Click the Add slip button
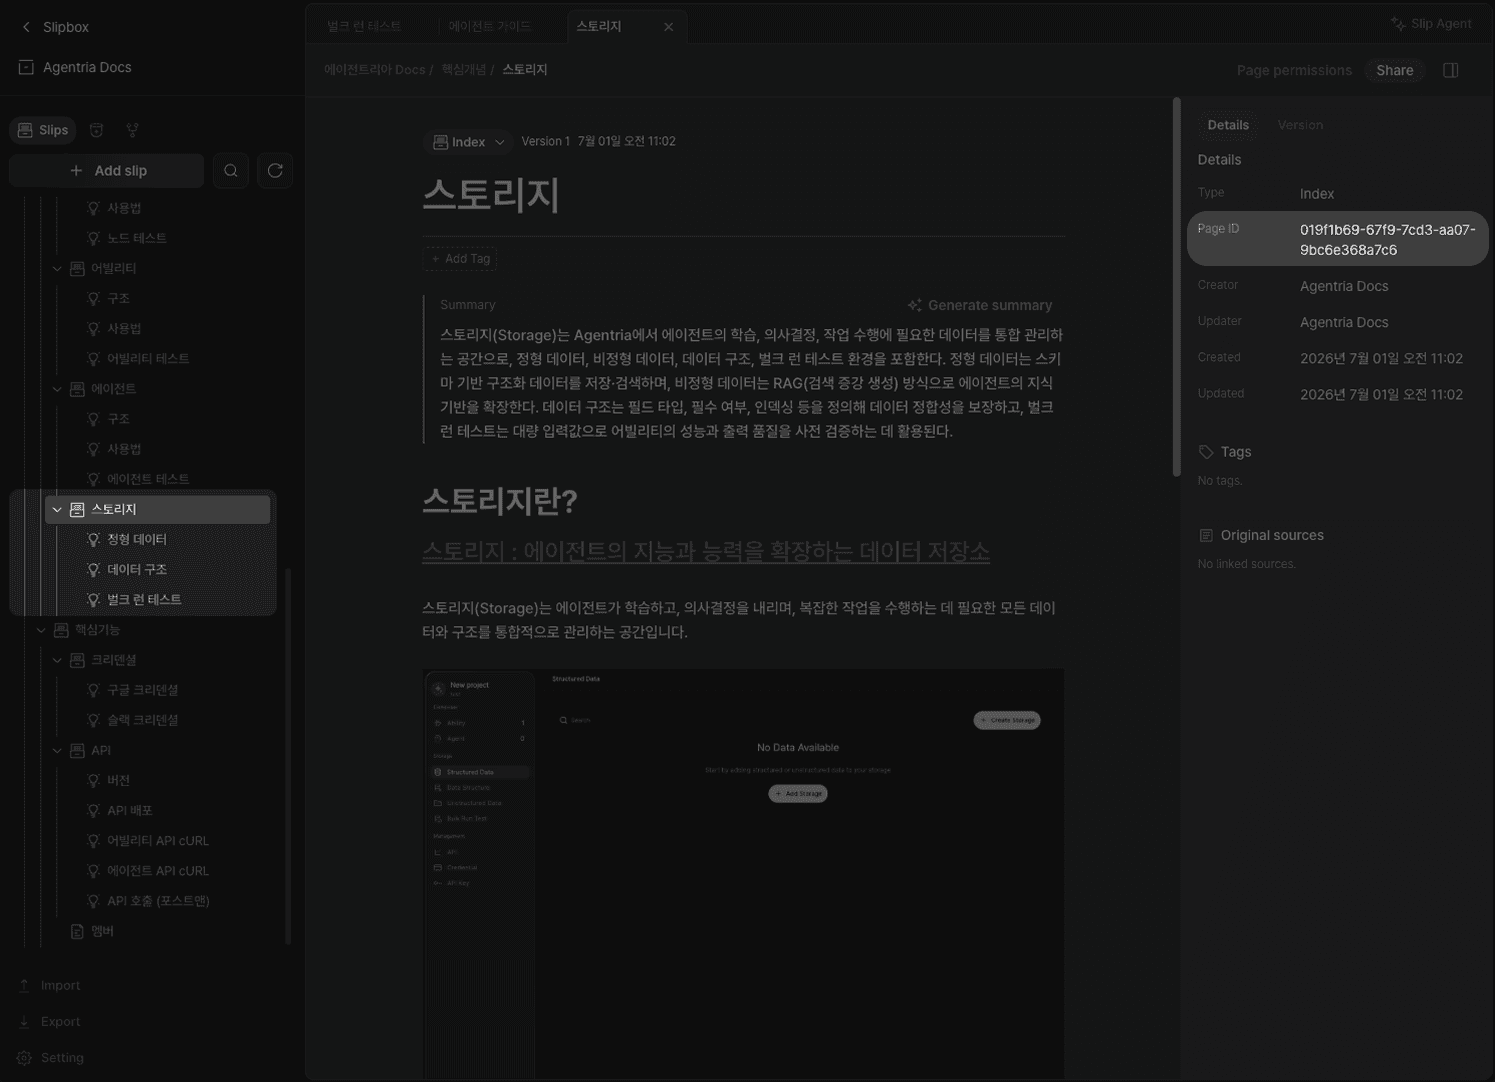This screenshot has height=1082, width=1495. click(107, 171)
